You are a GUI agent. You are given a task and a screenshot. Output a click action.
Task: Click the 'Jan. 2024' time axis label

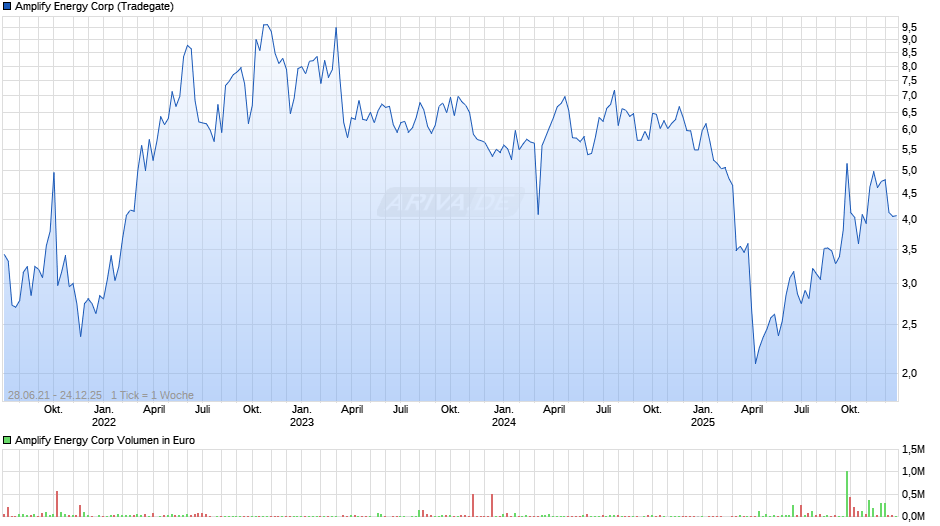504,416
